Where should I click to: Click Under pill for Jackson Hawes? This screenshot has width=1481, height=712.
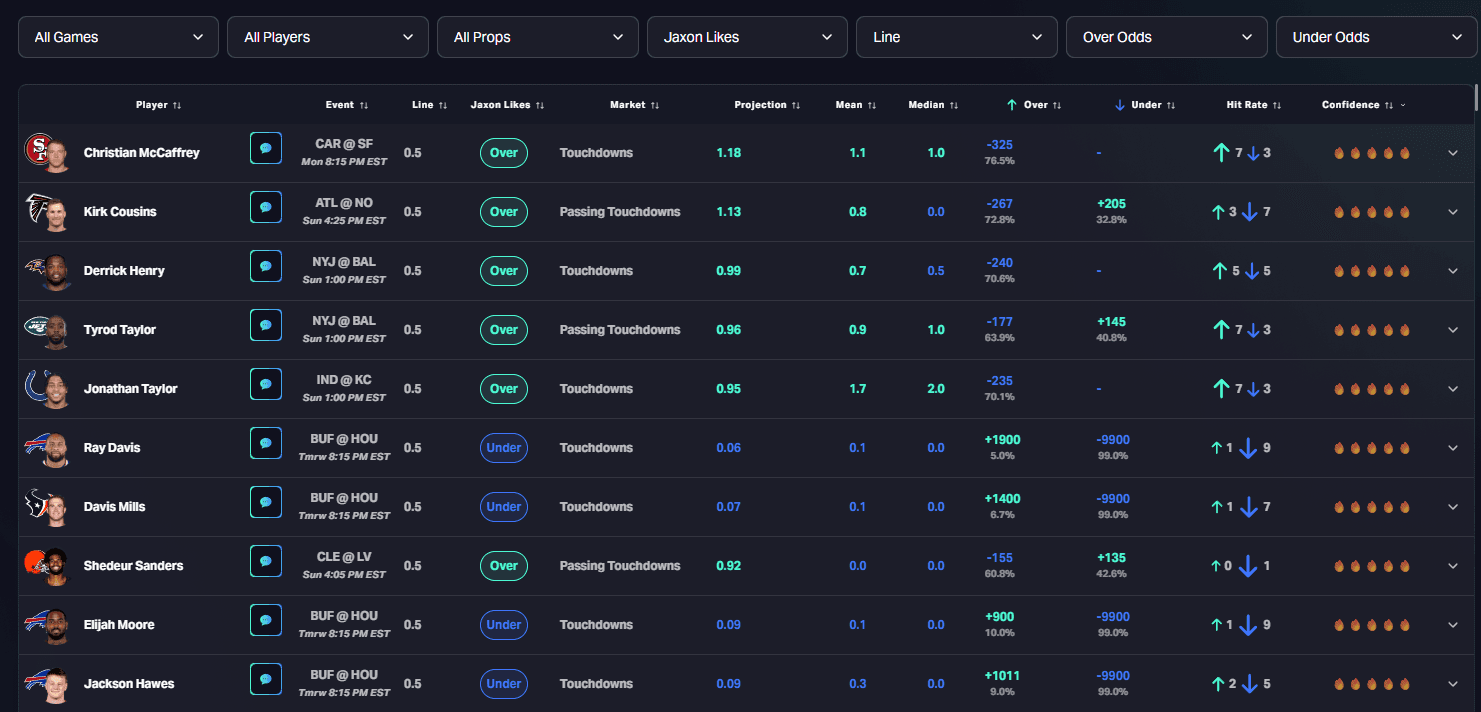pos(504,684)
